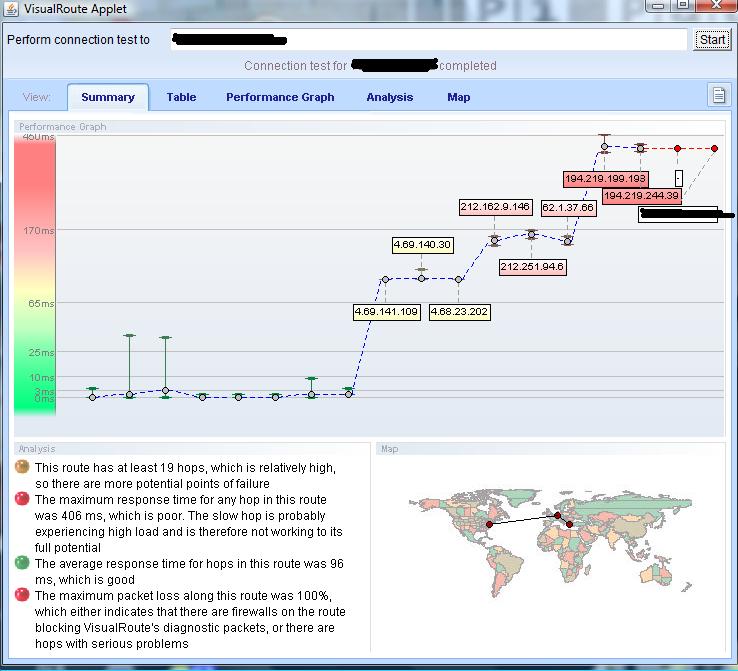Select hop label 212.251.94.6
Screen dimensions: 738x671
tap(532, 267)
